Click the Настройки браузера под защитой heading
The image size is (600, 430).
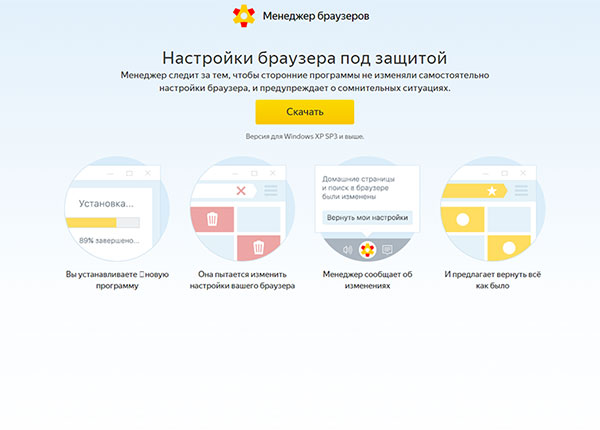click(x=305, y=58)
